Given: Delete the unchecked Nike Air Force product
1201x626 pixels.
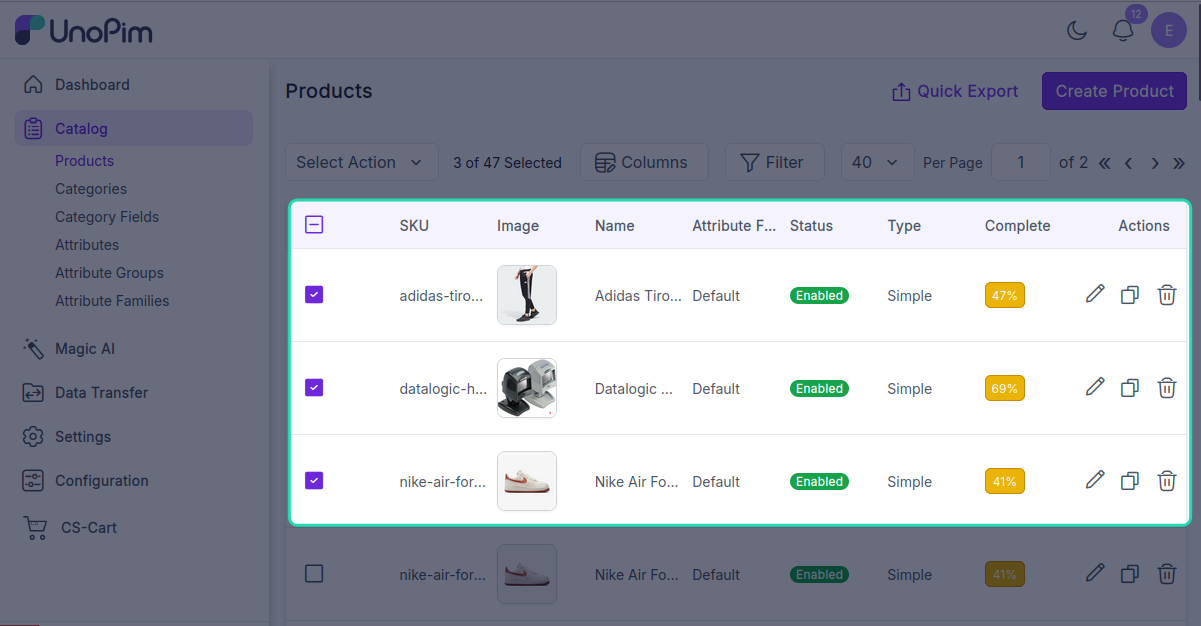Looking at the screenshot, I should click(1166, 574).
